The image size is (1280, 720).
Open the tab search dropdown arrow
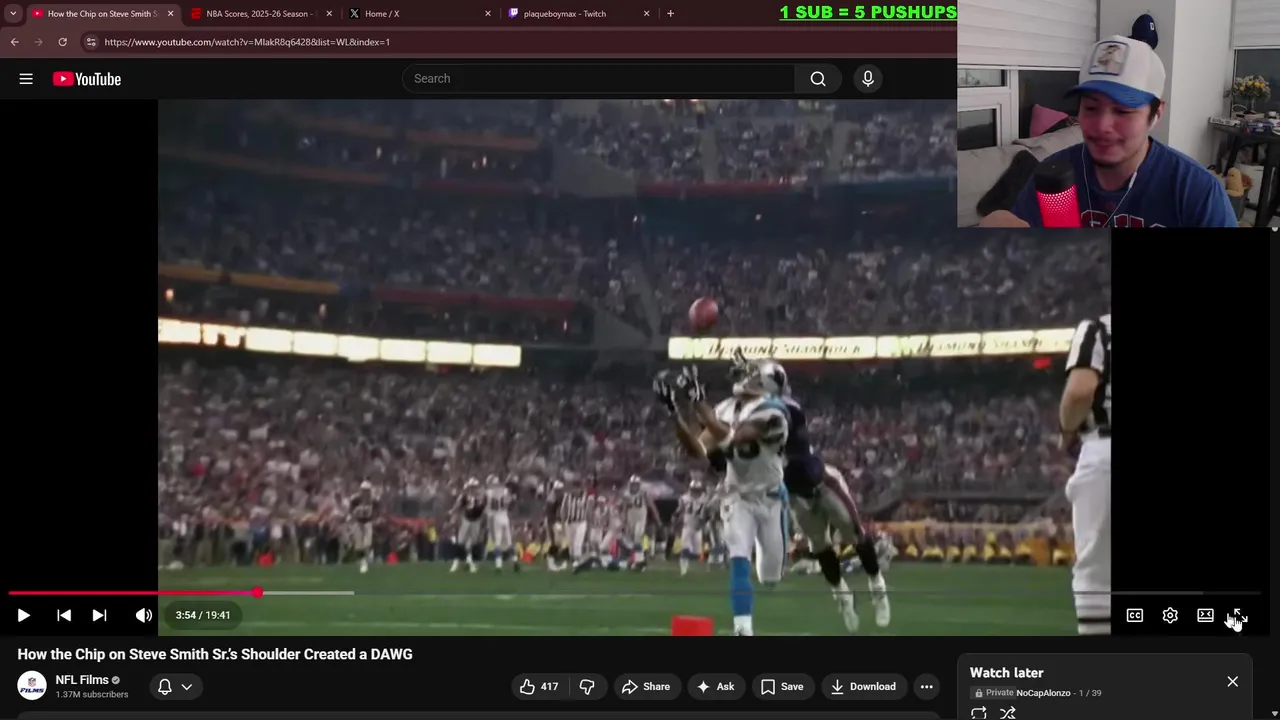(12, 14)
